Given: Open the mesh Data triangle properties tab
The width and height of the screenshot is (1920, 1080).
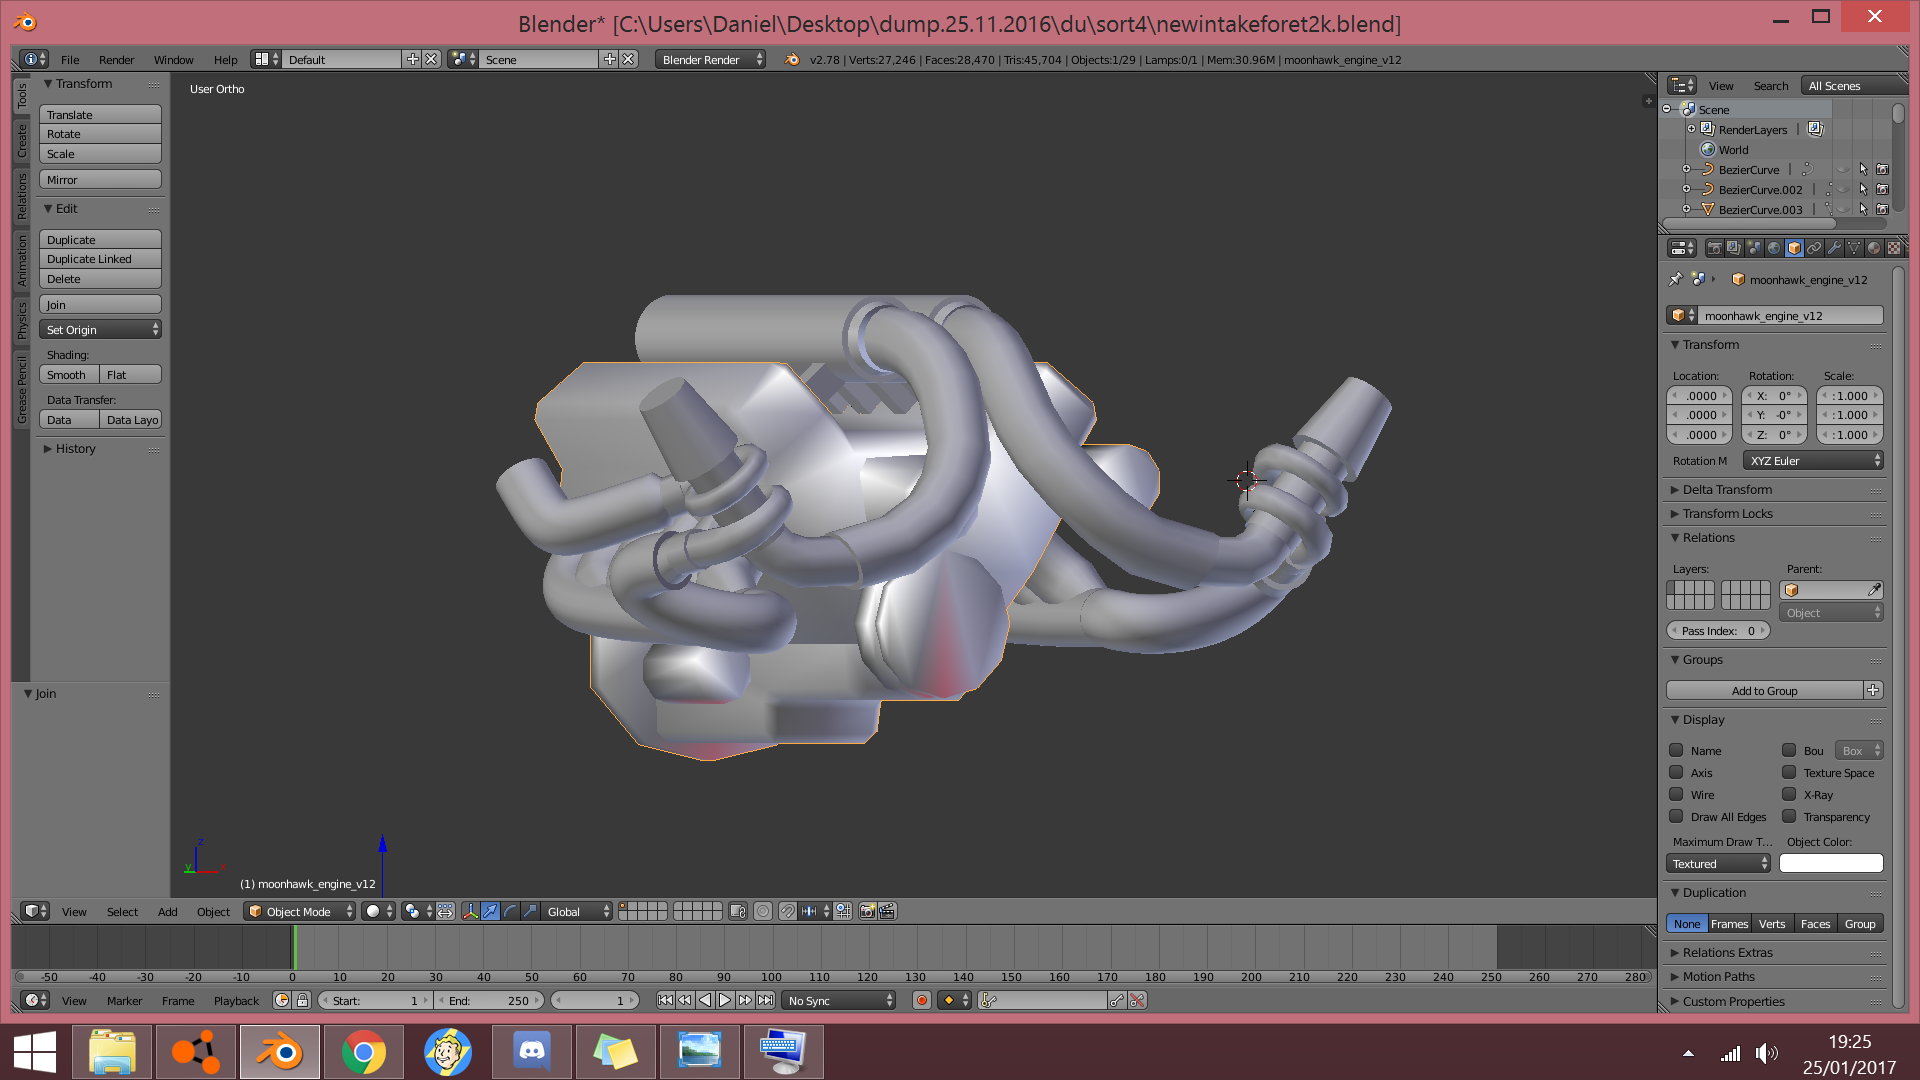Looking at the screenshot, I should 1854,248.
